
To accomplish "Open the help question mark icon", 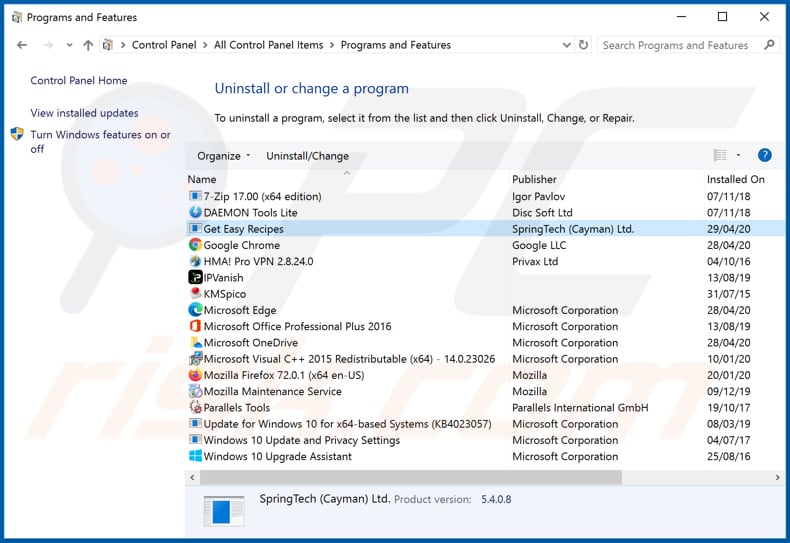I will coord(764,155).
